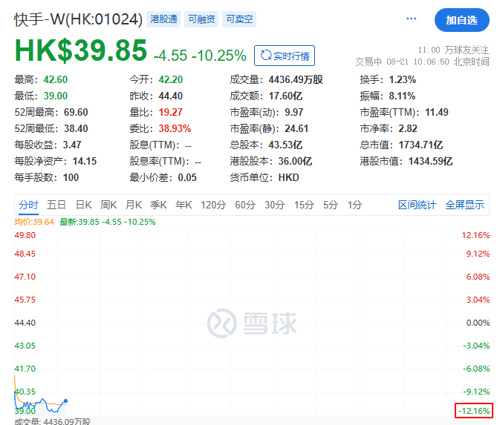Screen dimensions: 500x425
Task: Click the 市盈率(TTM) value 11.49
Action: coord(437,112)
